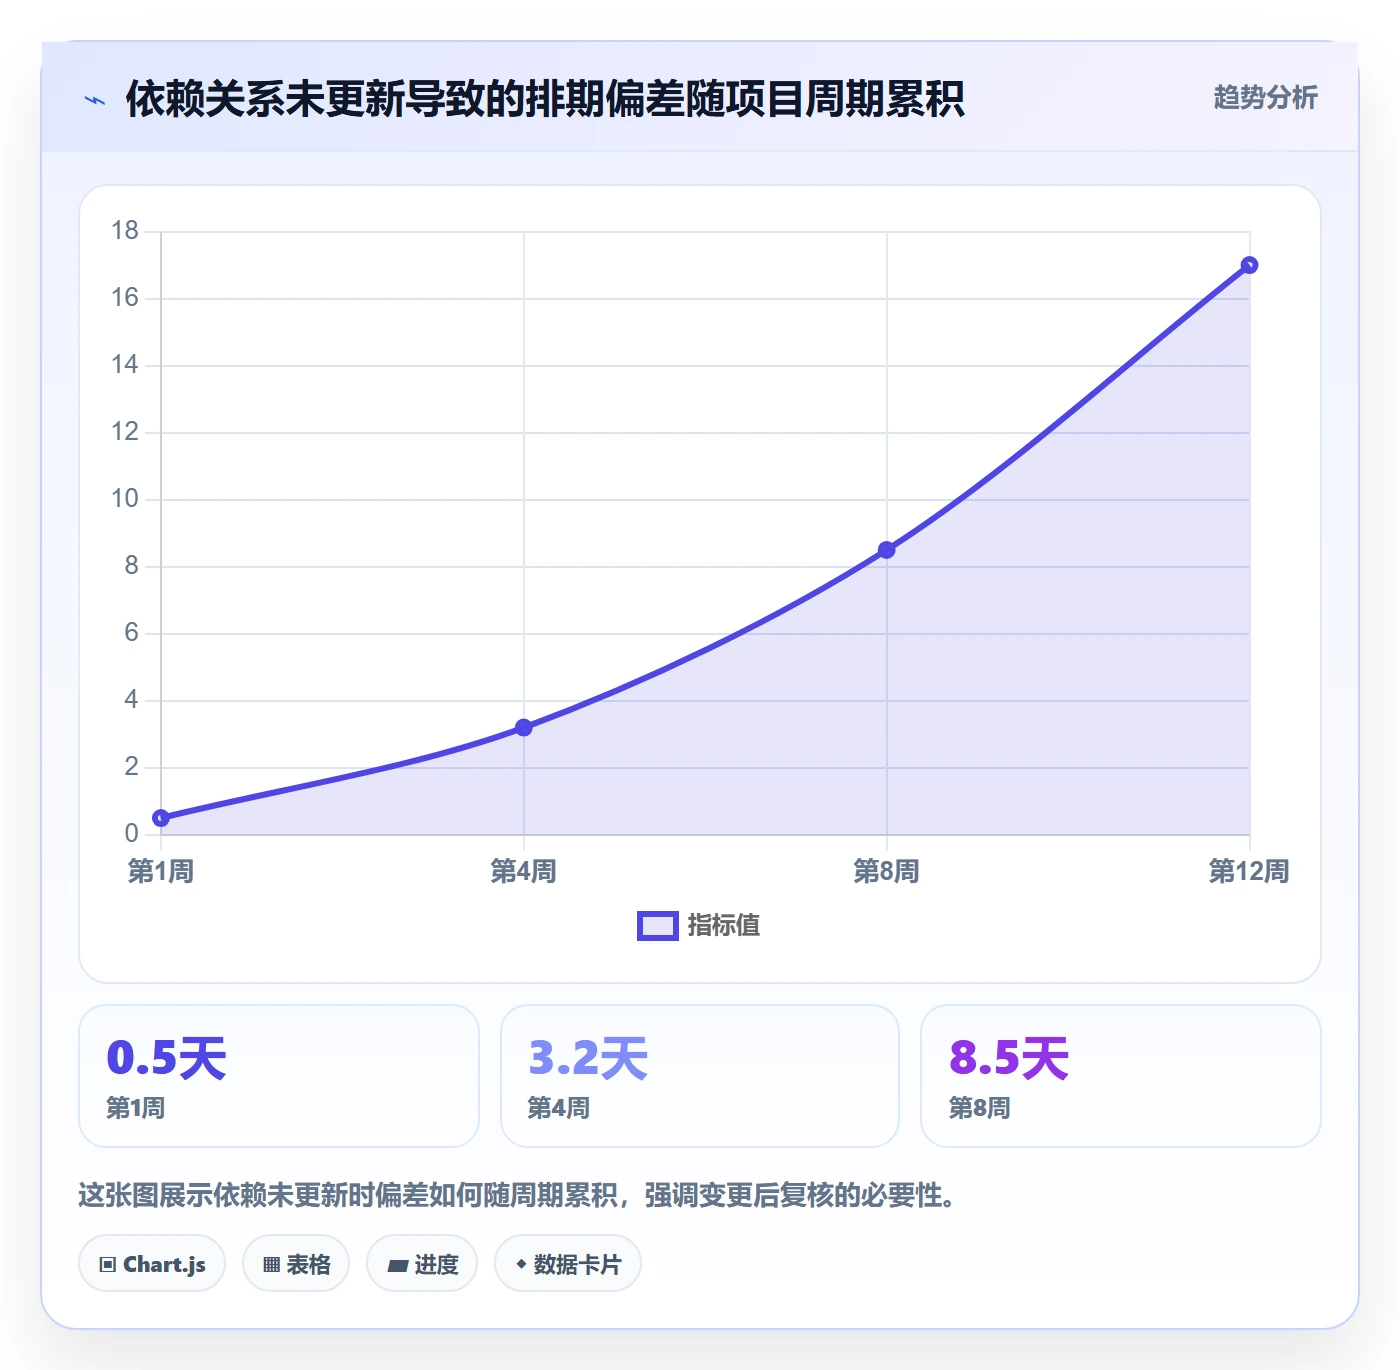The width and height of the screenshot is (1400, 1370).
Task: Click the 第12周 x-axis label
Action: coord(1249,872)
